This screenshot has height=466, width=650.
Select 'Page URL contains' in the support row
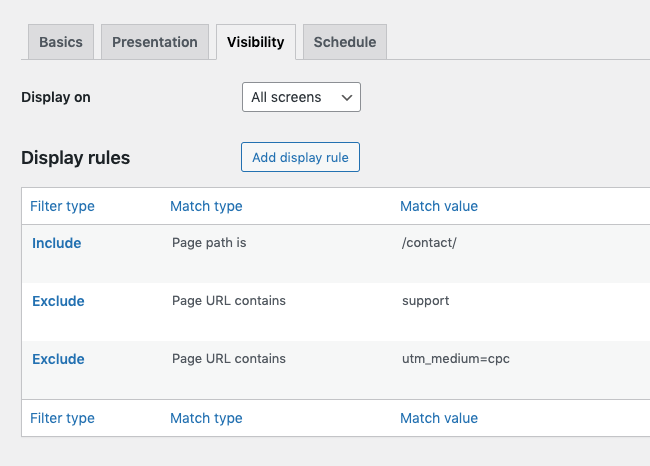(x=229, y=301)
